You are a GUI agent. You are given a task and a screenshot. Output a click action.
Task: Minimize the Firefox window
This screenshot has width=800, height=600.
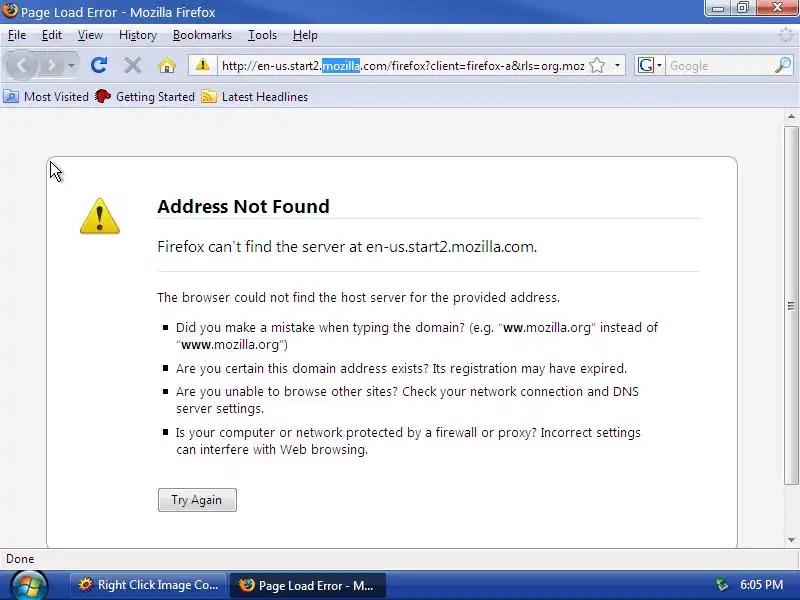[718, 8]
